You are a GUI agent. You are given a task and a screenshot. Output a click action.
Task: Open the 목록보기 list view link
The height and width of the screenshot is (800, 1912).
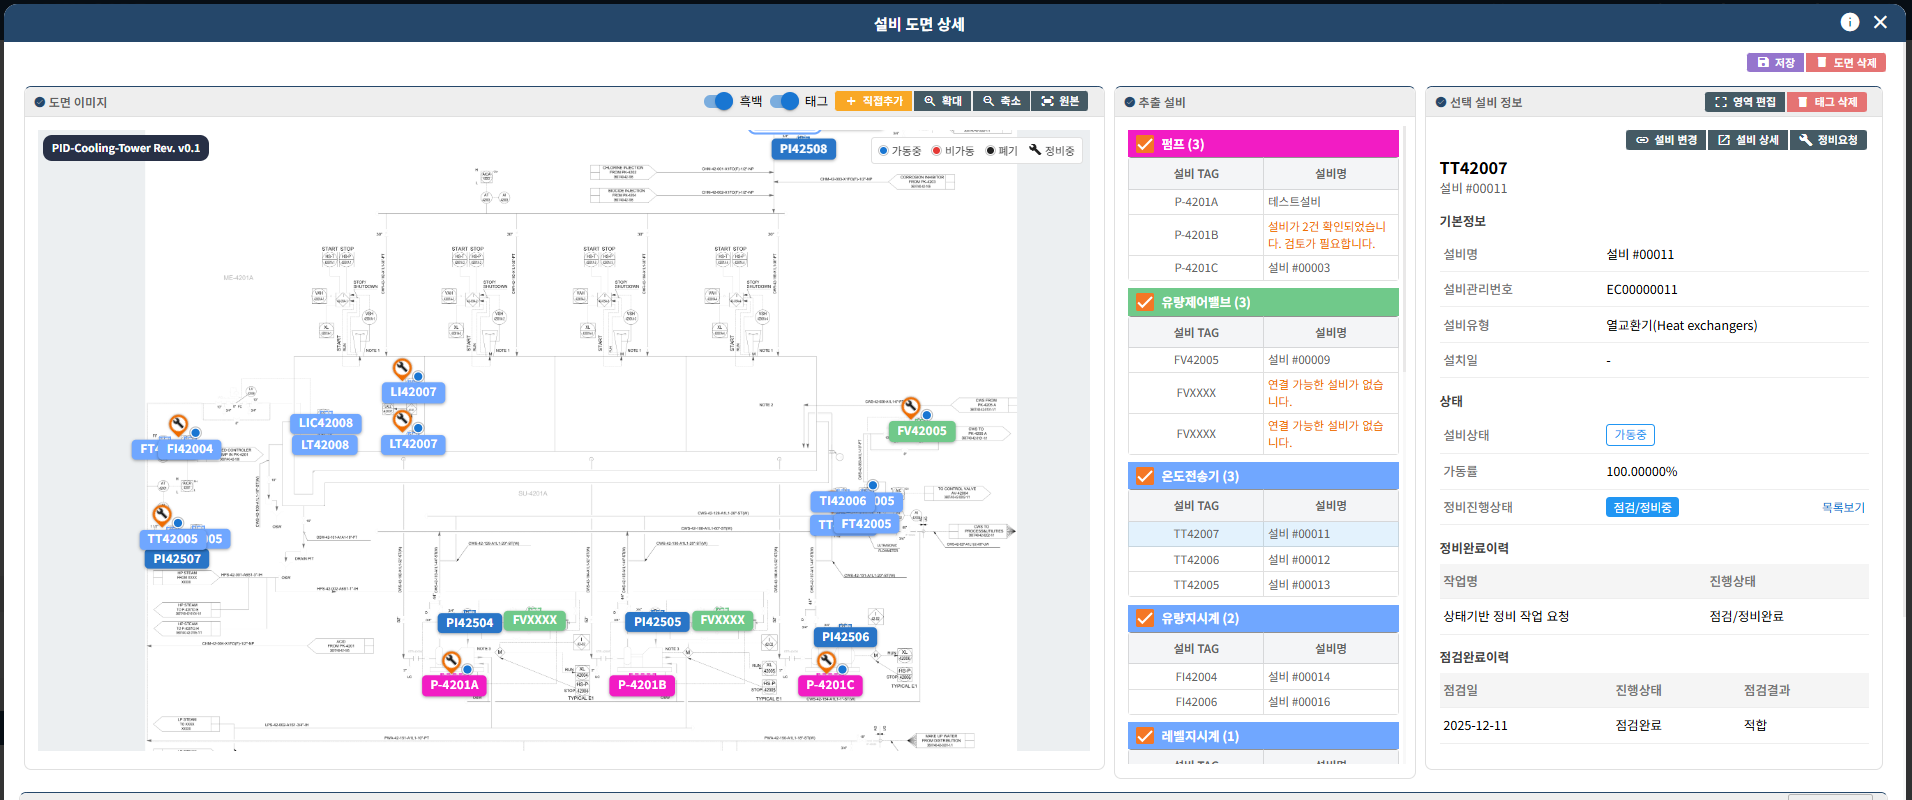[1843, 508]
